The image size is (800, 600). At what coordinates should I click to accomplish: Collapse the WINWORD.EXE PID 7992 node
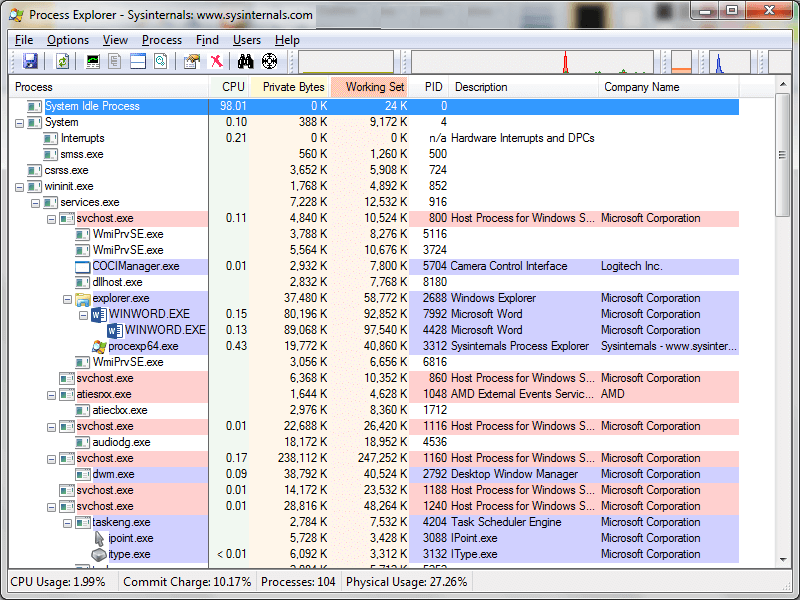(83, 315)
